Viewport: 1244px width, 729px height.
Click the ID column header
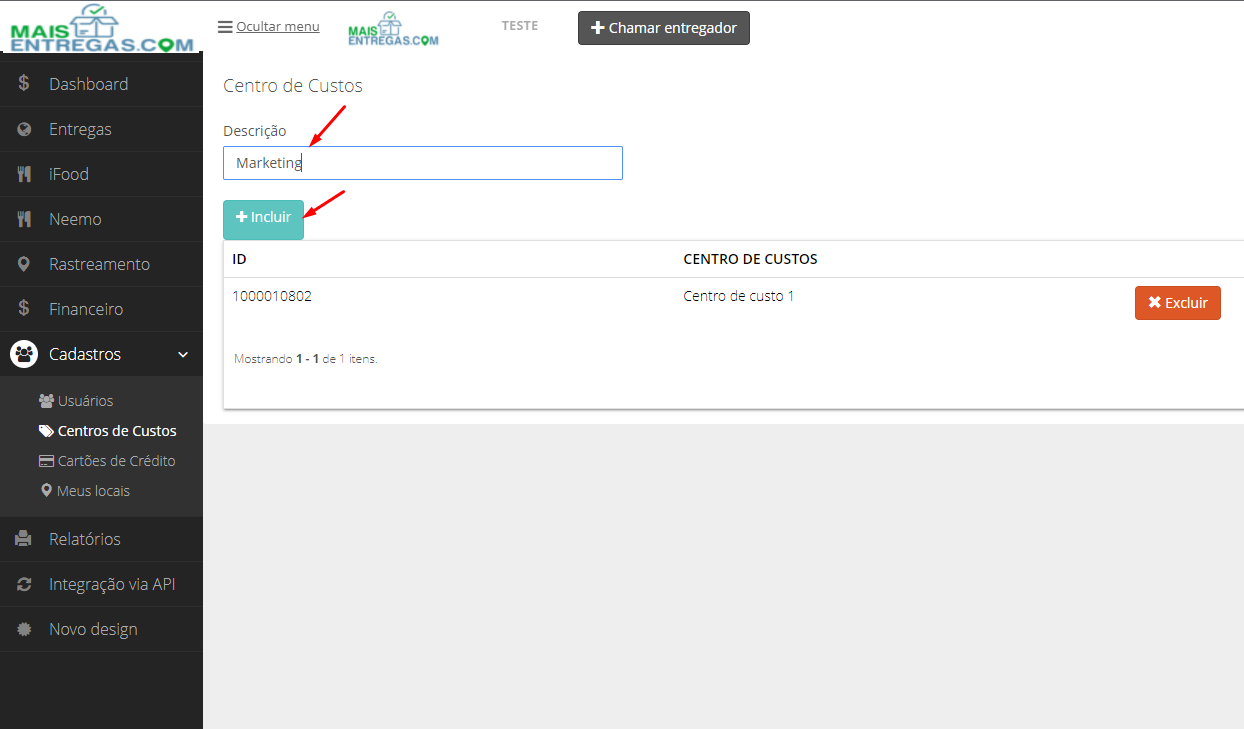(x=240, y=259)
